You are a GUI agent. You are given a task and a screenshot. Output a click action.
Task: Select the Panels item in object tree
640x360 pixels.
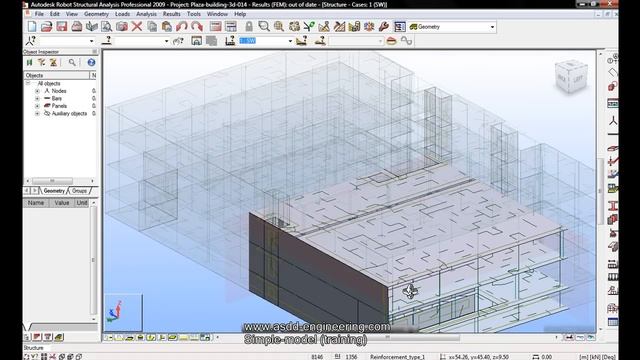point(59,106)
